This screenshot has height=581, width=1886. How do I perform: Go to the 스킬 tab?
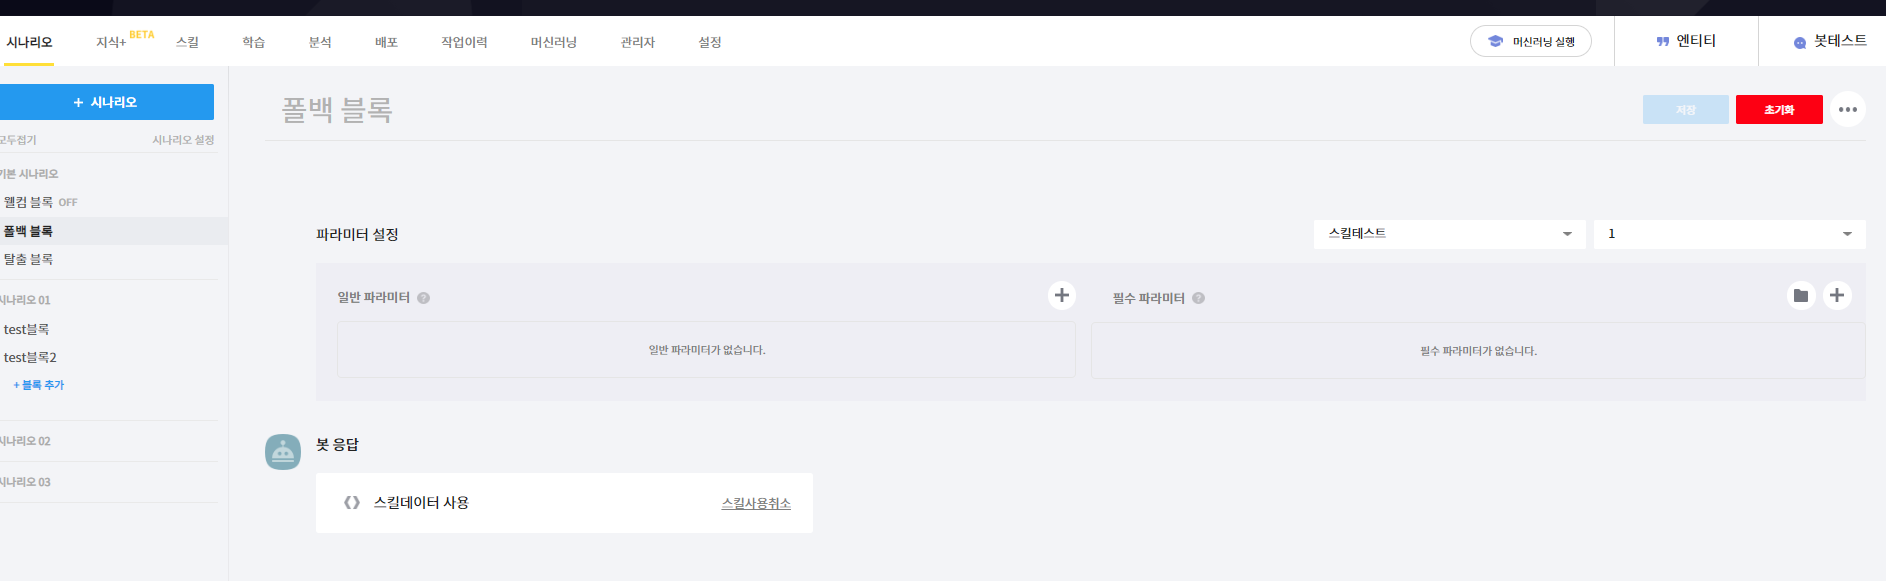187,42
